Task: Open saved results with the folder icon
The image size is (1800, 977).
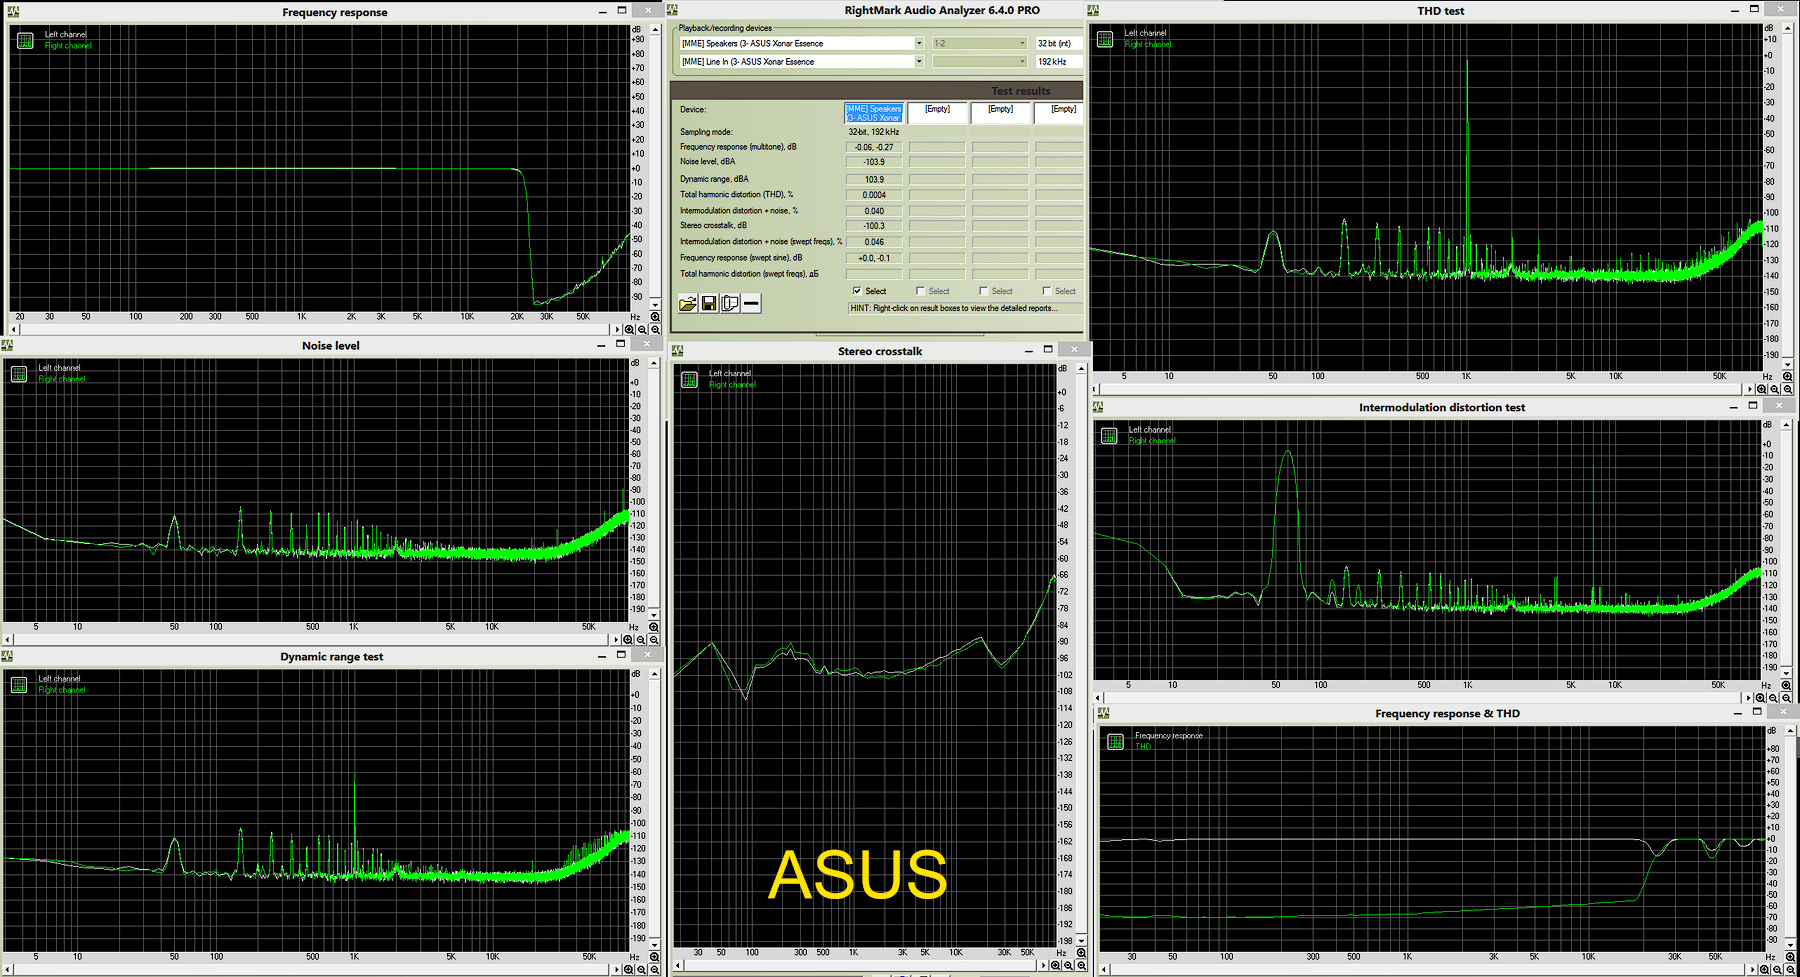Action: tap(688, 303)
